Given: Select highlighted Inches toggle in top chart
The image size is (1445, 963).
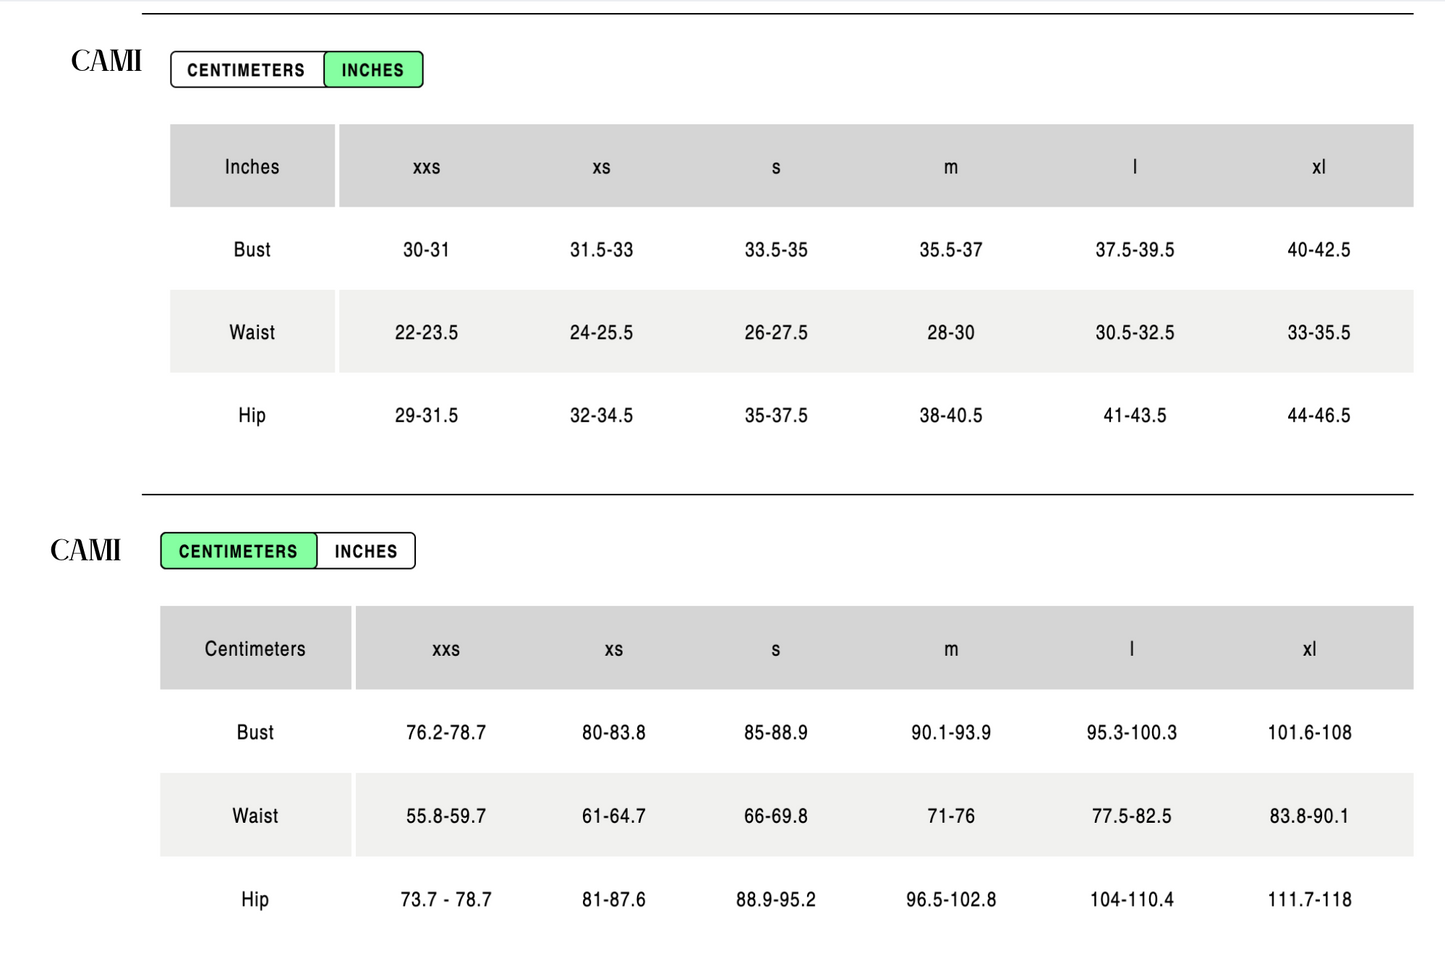Looking at the screenshot, I should 373,70.
